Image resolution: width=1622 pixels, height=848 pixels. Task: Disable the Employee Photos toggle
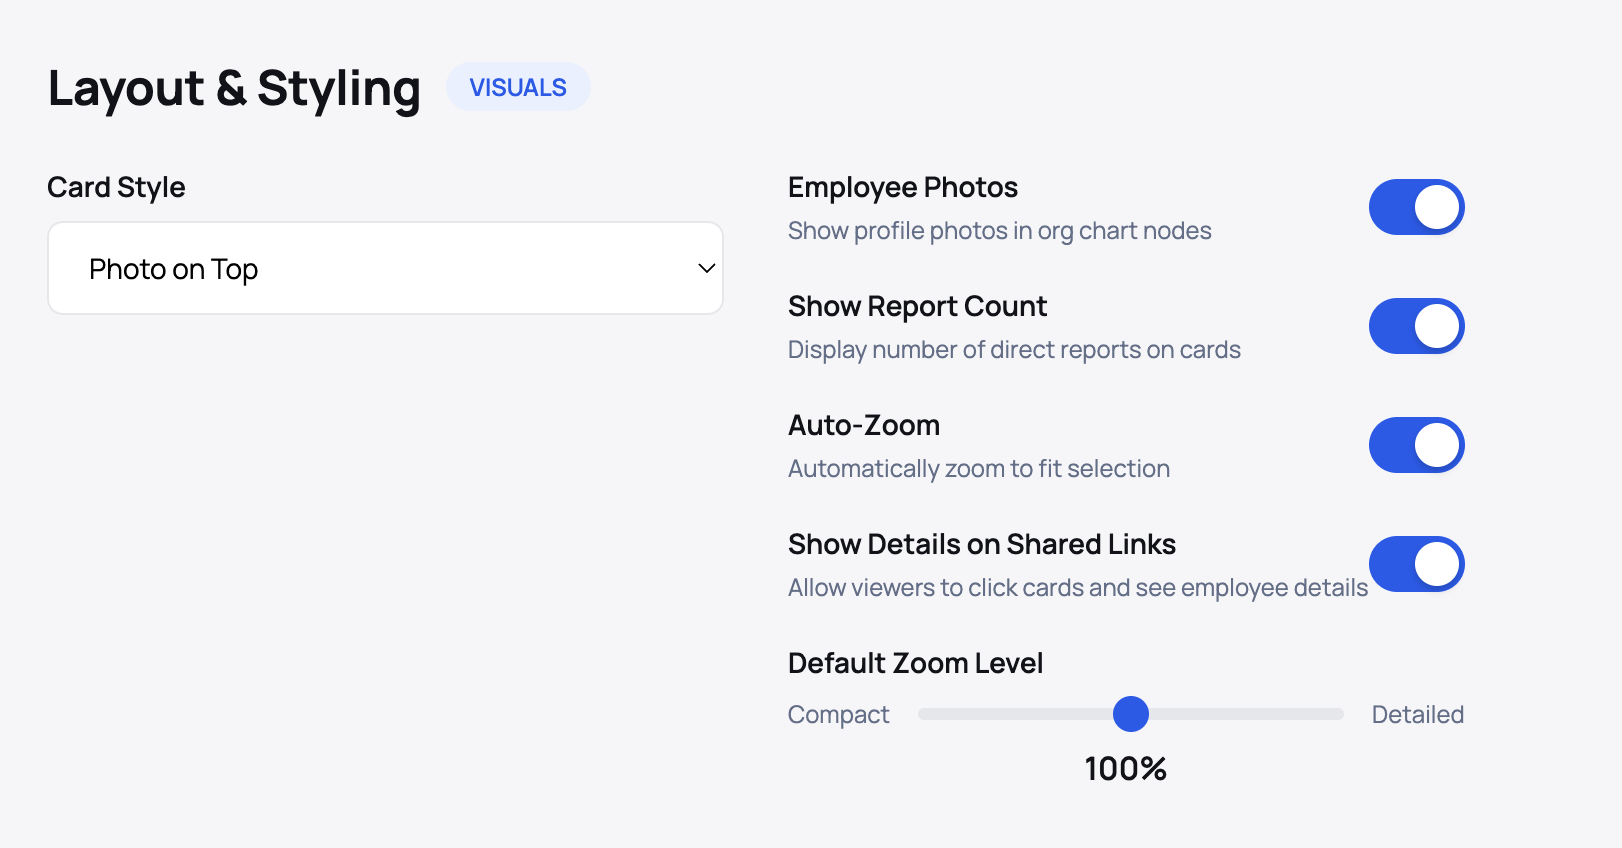point(1416,207)
